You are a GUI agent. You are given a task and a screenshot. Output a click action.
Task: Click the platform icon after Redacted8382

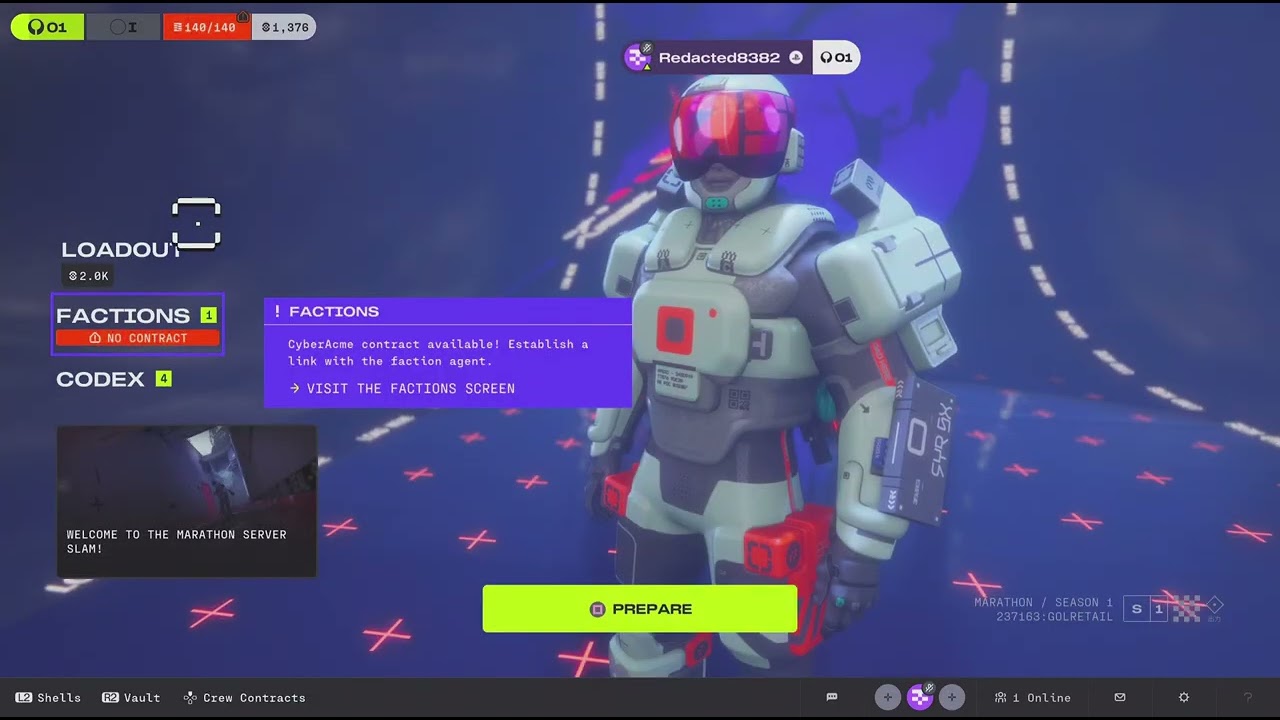tap(796, 58)
